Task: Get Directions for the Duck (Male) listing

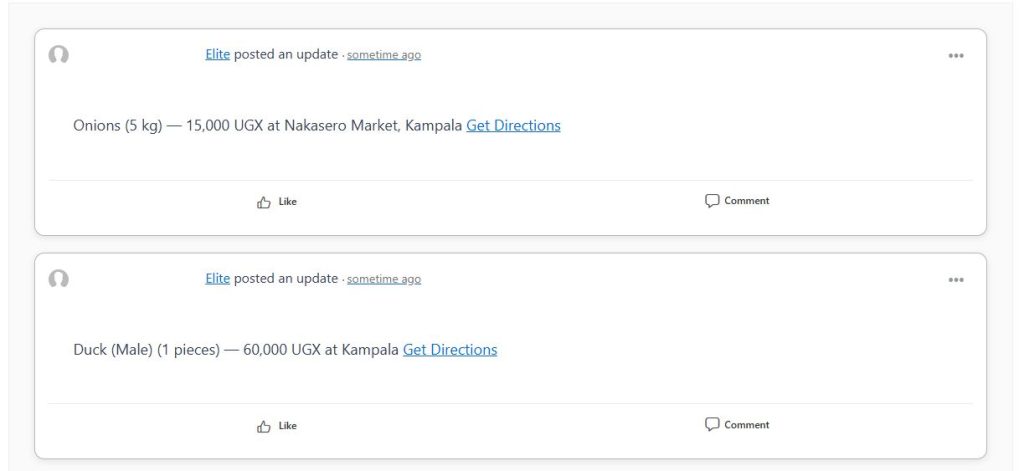Action: point(450,349)
